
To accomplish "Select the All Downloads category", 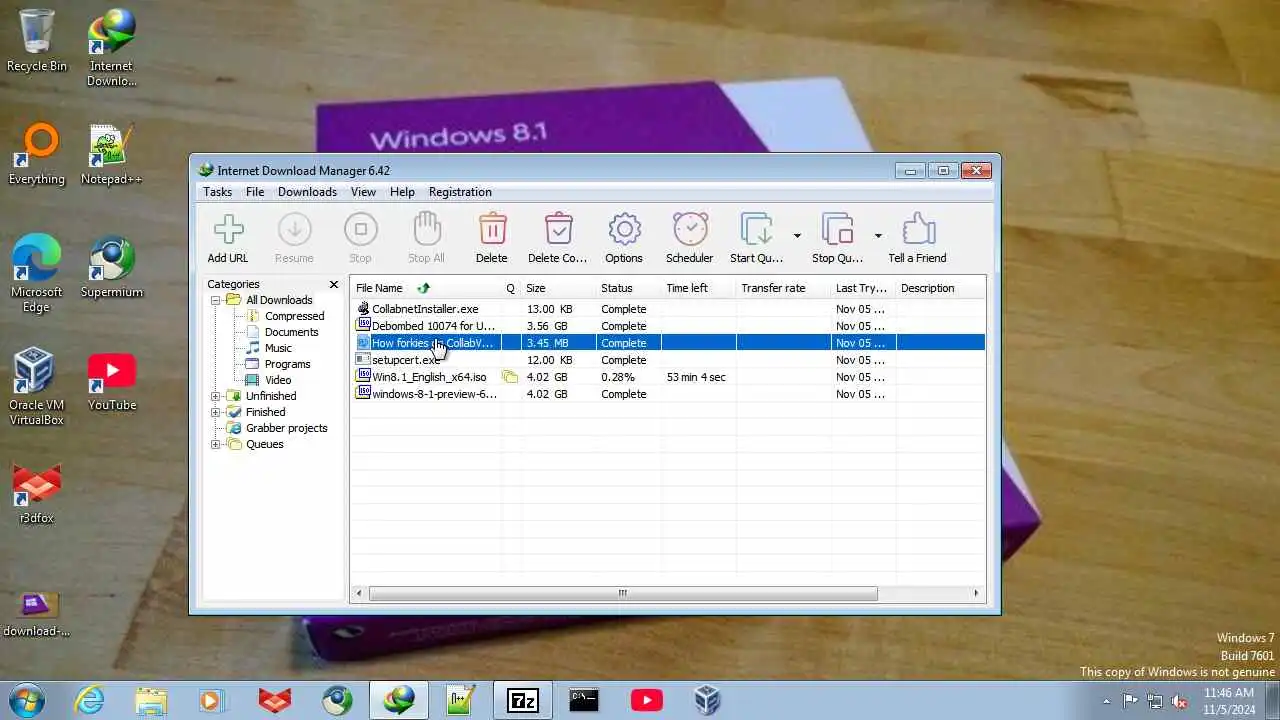I will 279,300.
